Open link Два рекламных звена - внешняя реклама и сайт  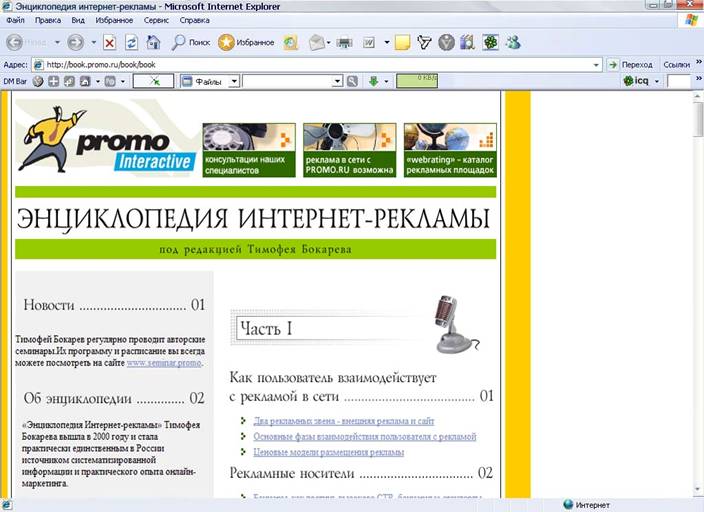[x=343, y=421]
